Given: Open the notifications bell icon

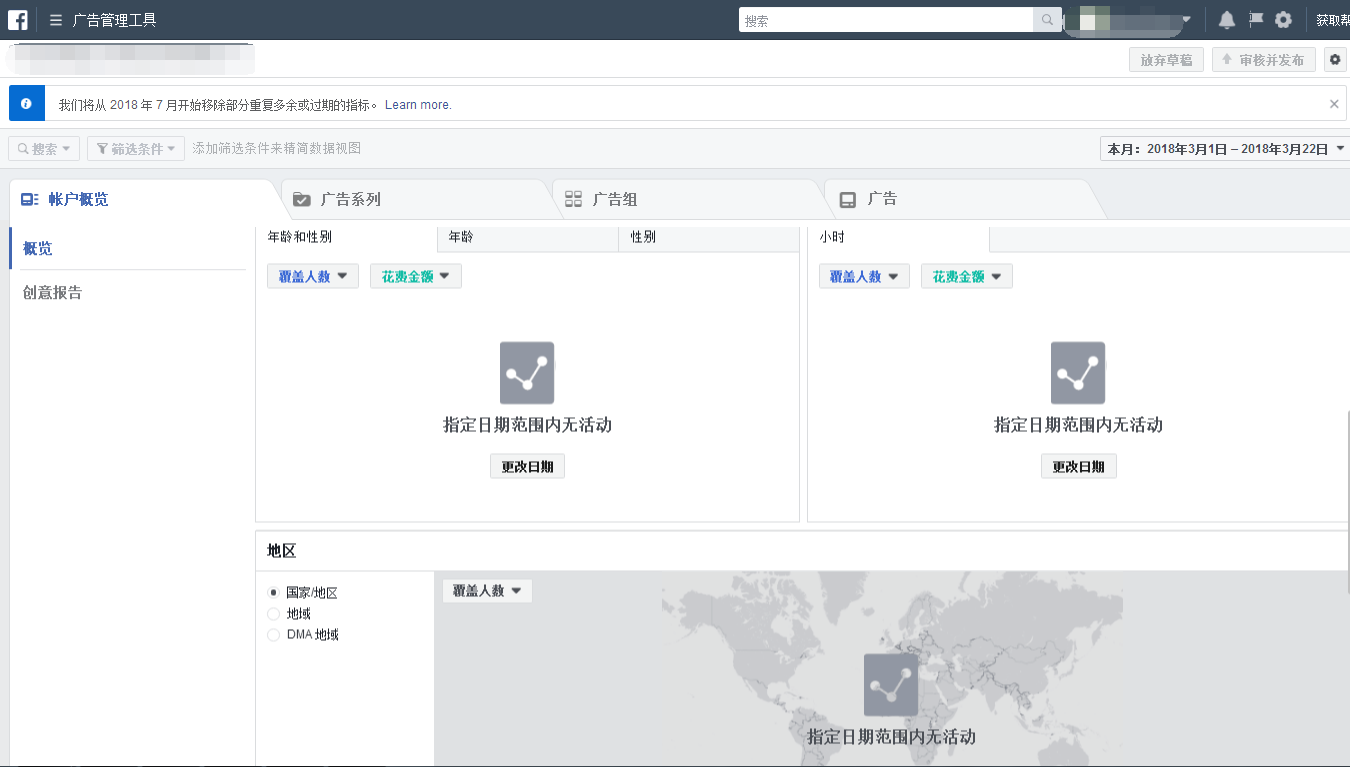Looking at the screenshot, I should point(1227,18).
